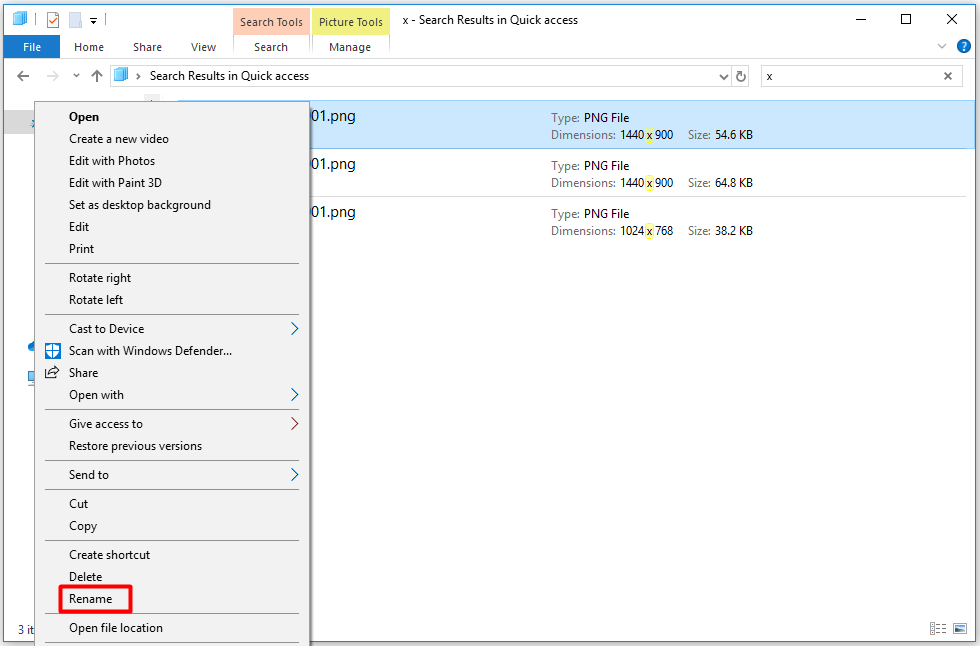
Task: Refresh the search results with the reload icon
Action: [741, 76]
